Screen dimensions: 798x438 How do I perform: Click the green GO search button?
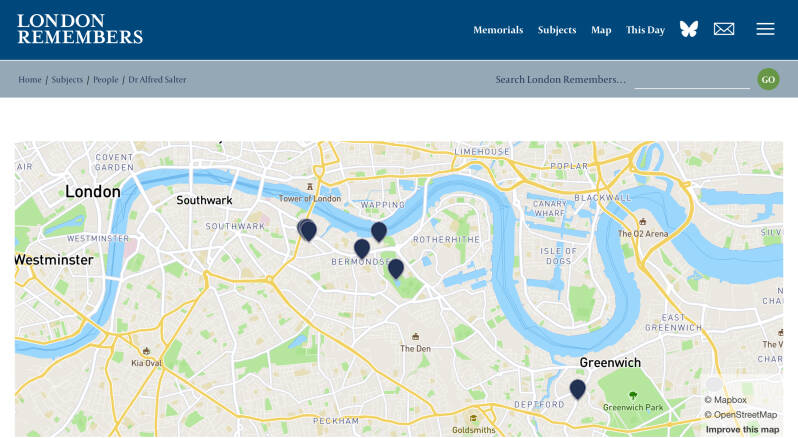(768, 79)
